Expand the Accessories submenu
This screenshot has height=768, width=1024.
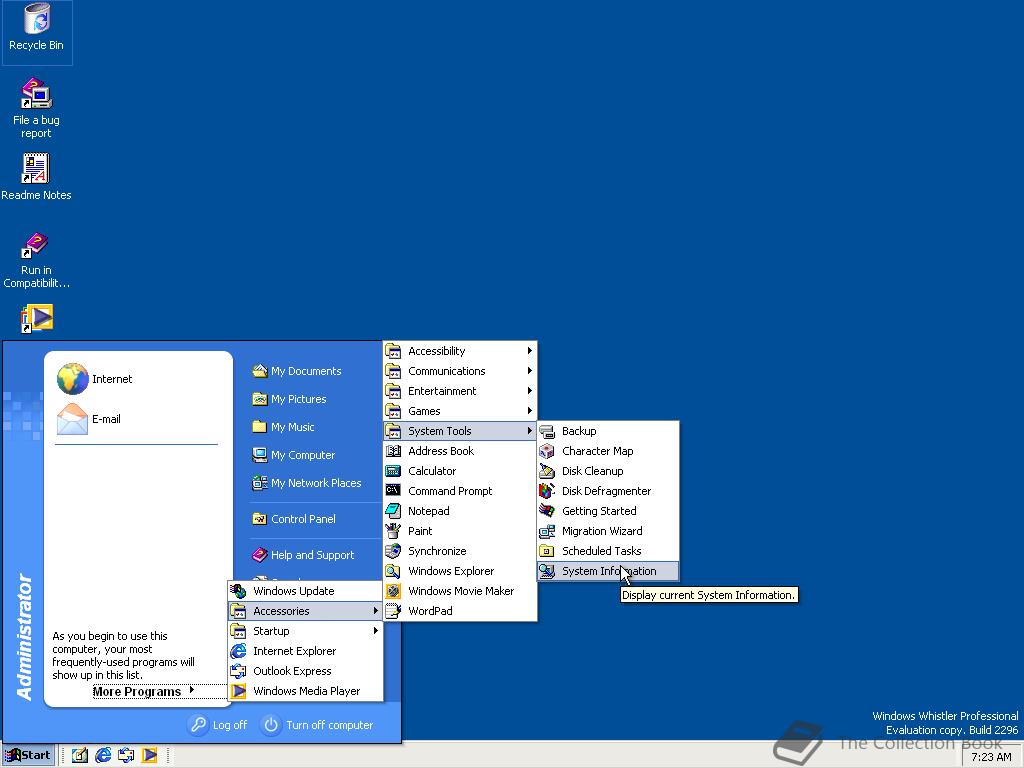[306, 611]
